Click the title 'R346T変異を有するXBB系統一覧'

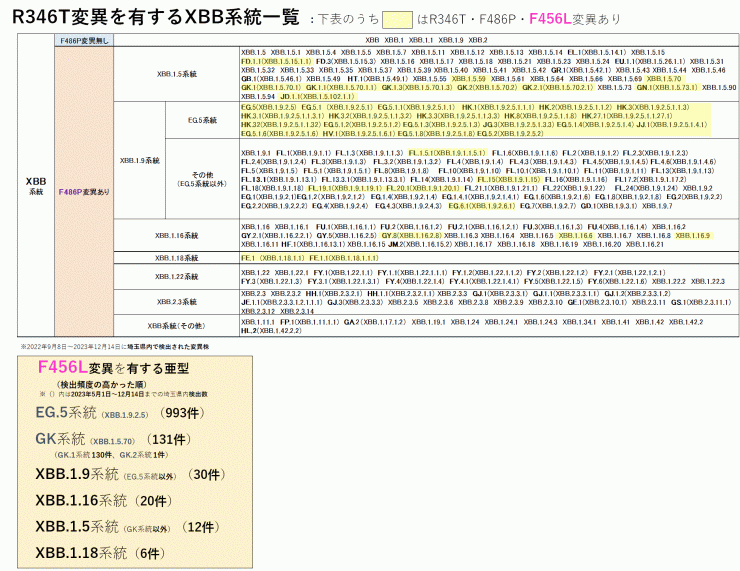[155, 16]
